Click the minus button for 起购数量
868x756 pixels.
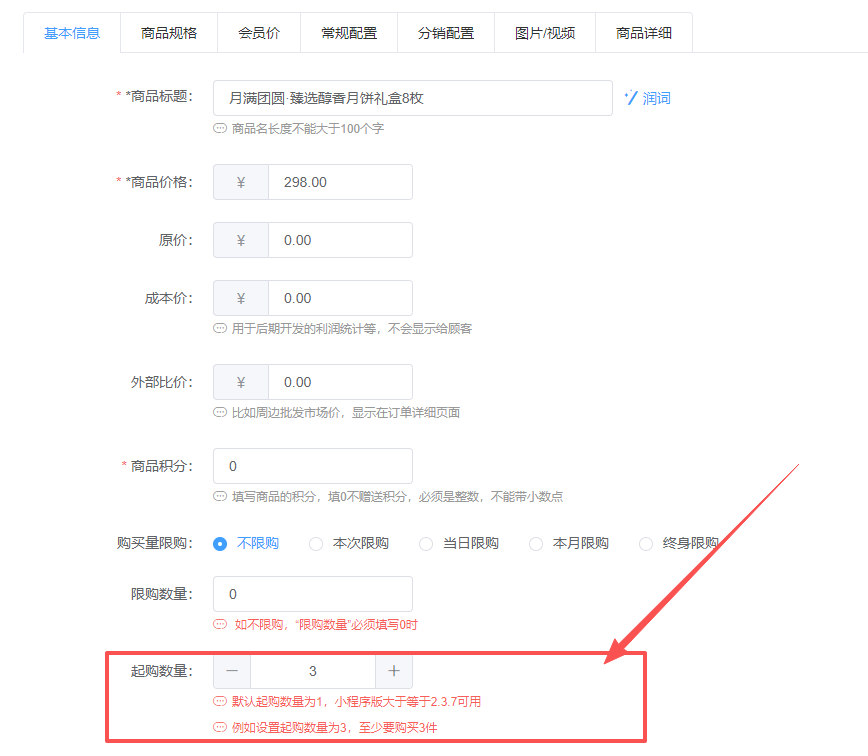232,671
